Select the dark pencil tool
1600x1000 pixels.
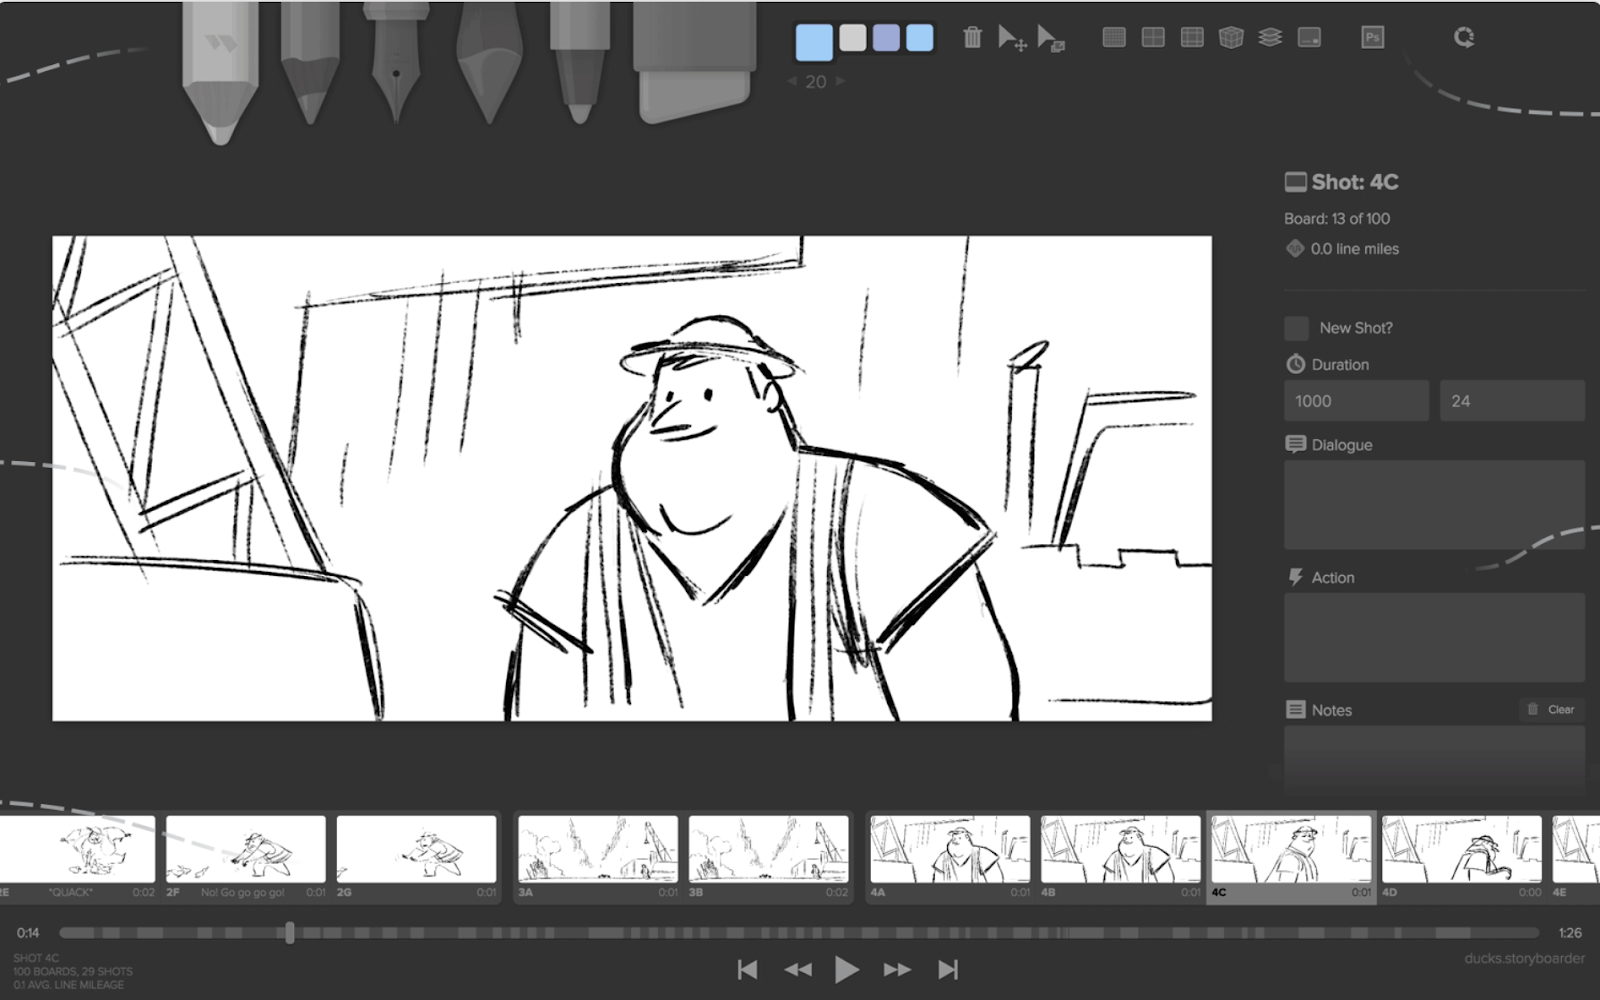310,62
